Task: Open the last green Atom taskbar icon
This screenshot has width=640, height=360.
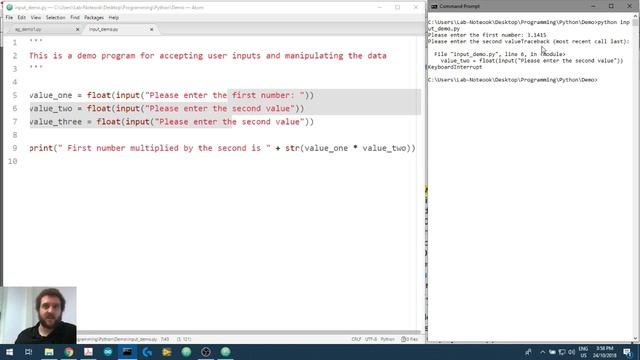Action: (x=225, y=352)
